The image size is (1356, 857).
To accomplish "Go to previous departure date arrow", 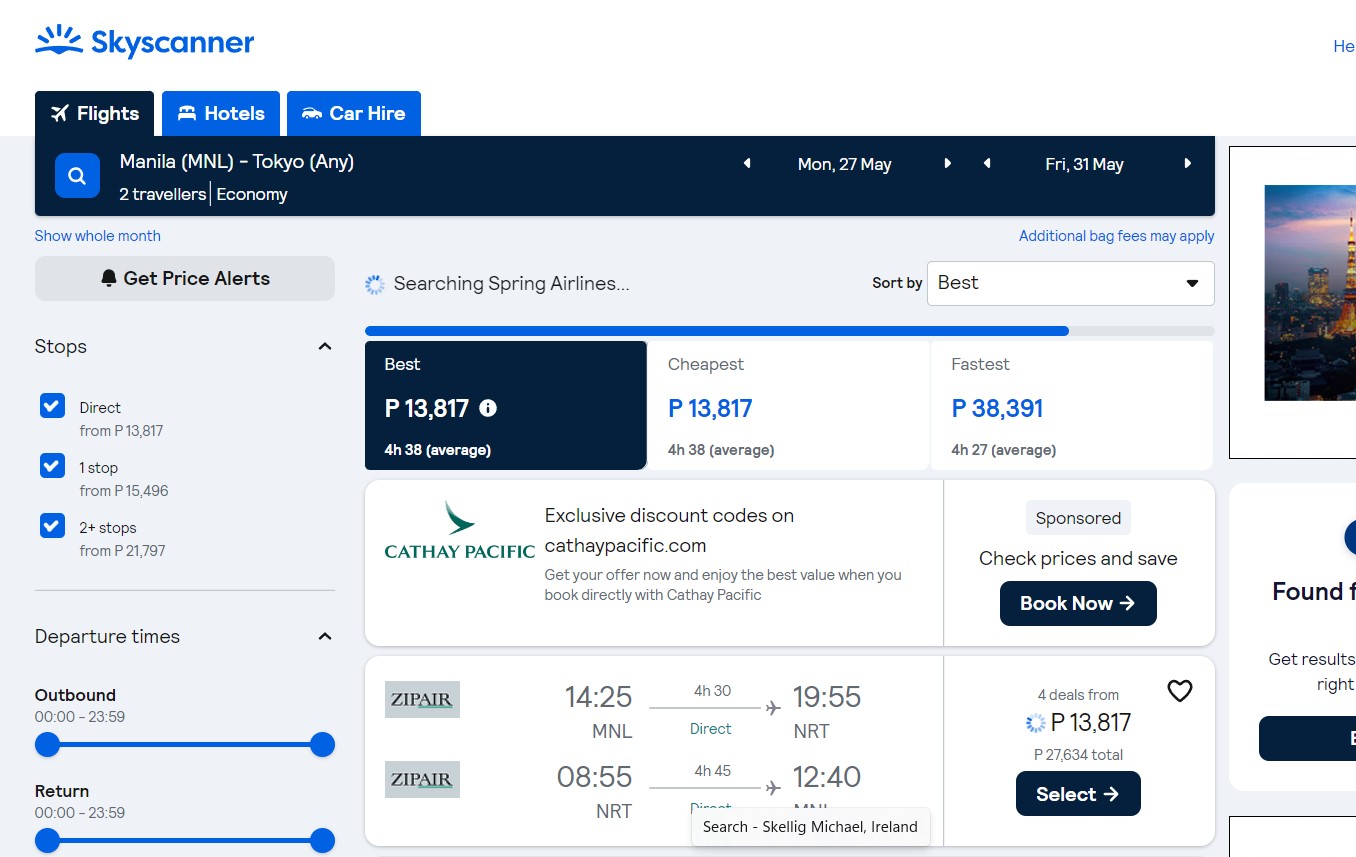I will point(746,164).
